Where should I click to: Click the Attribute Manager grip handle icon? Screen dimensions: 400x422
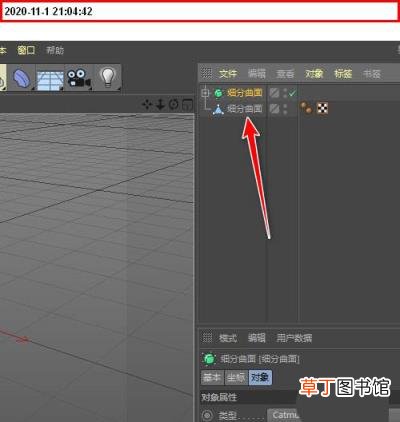pyautogui.click(x=207, y=338)
